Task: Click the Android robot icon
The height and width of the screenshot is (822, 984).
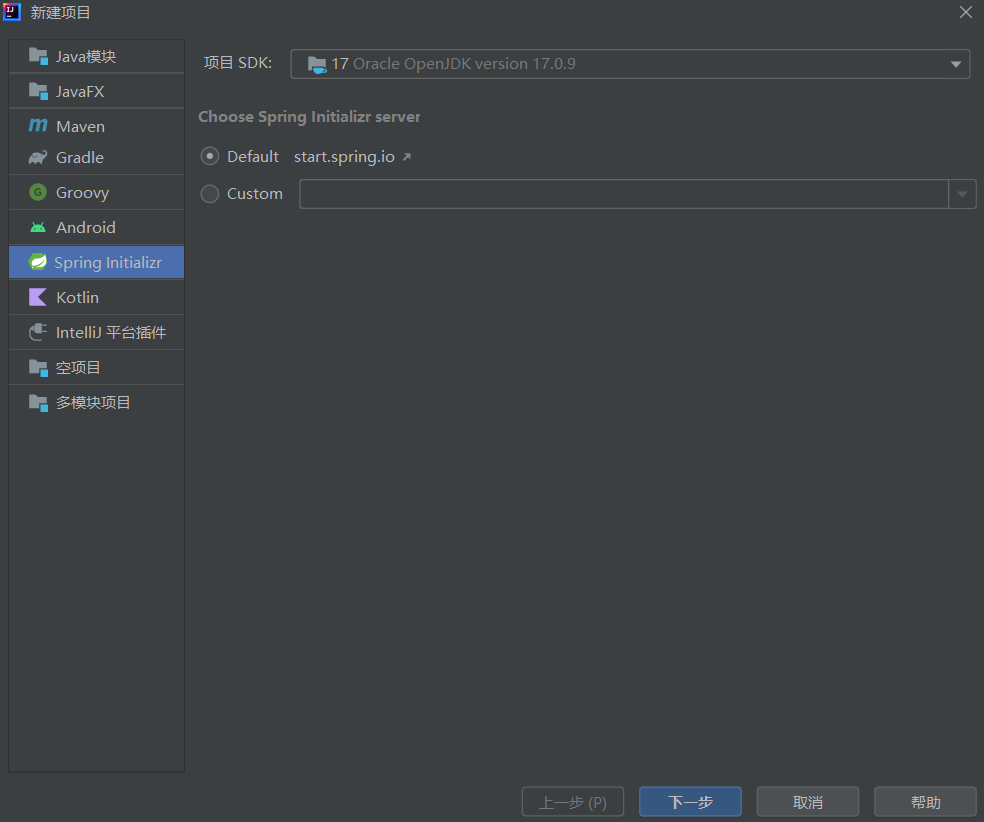Action: (x=38, y=227)
